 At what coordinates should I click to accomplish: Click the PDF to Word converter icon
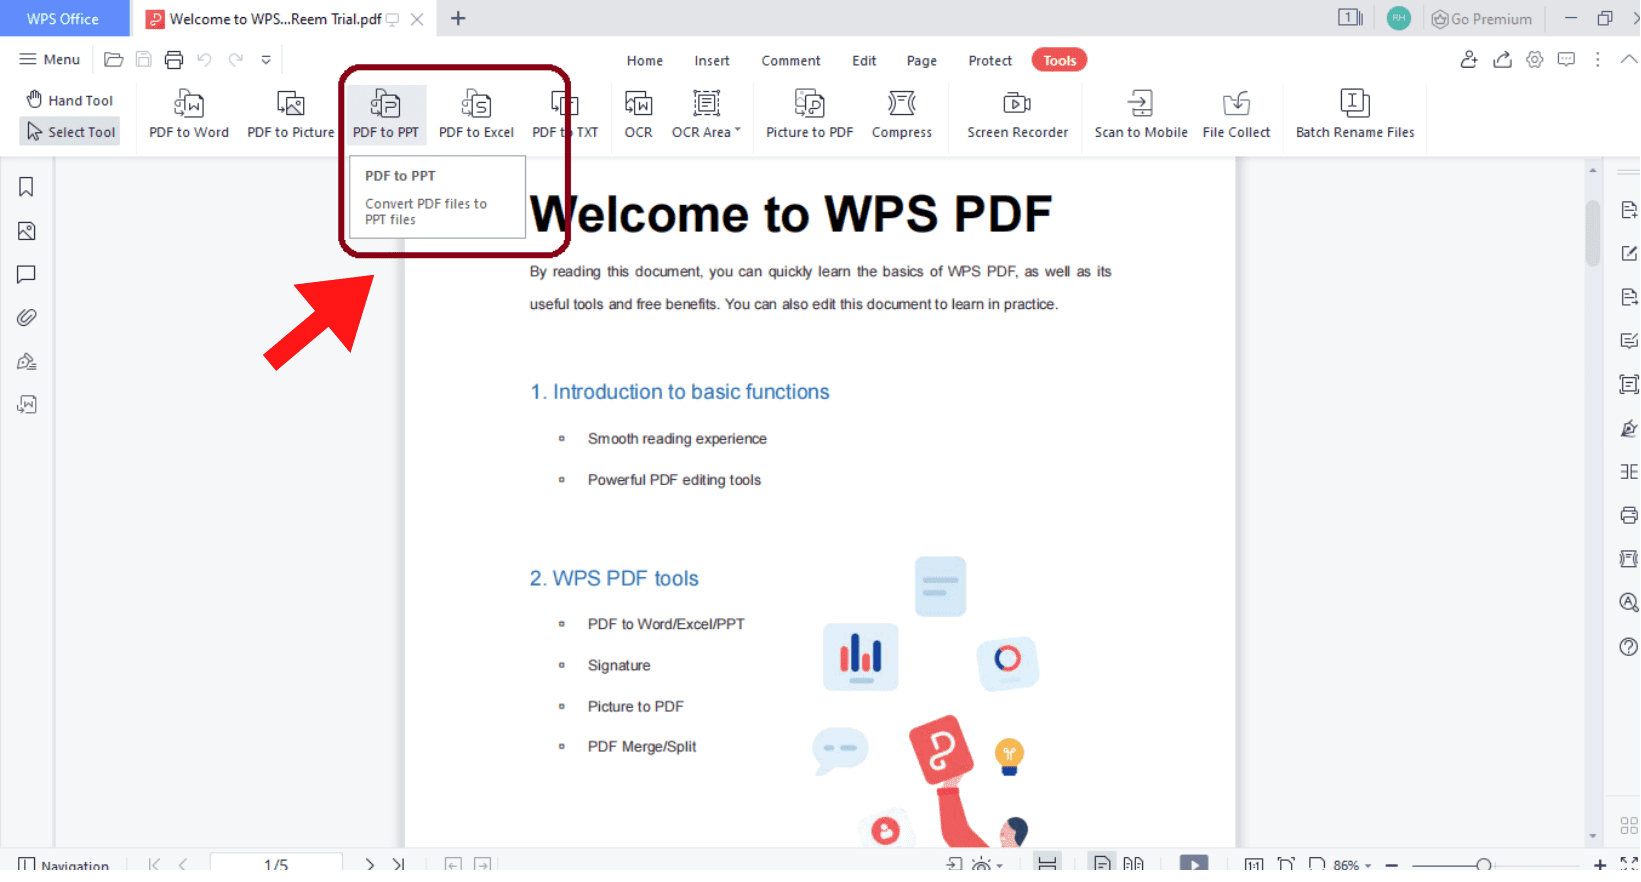tap(189, 114)
